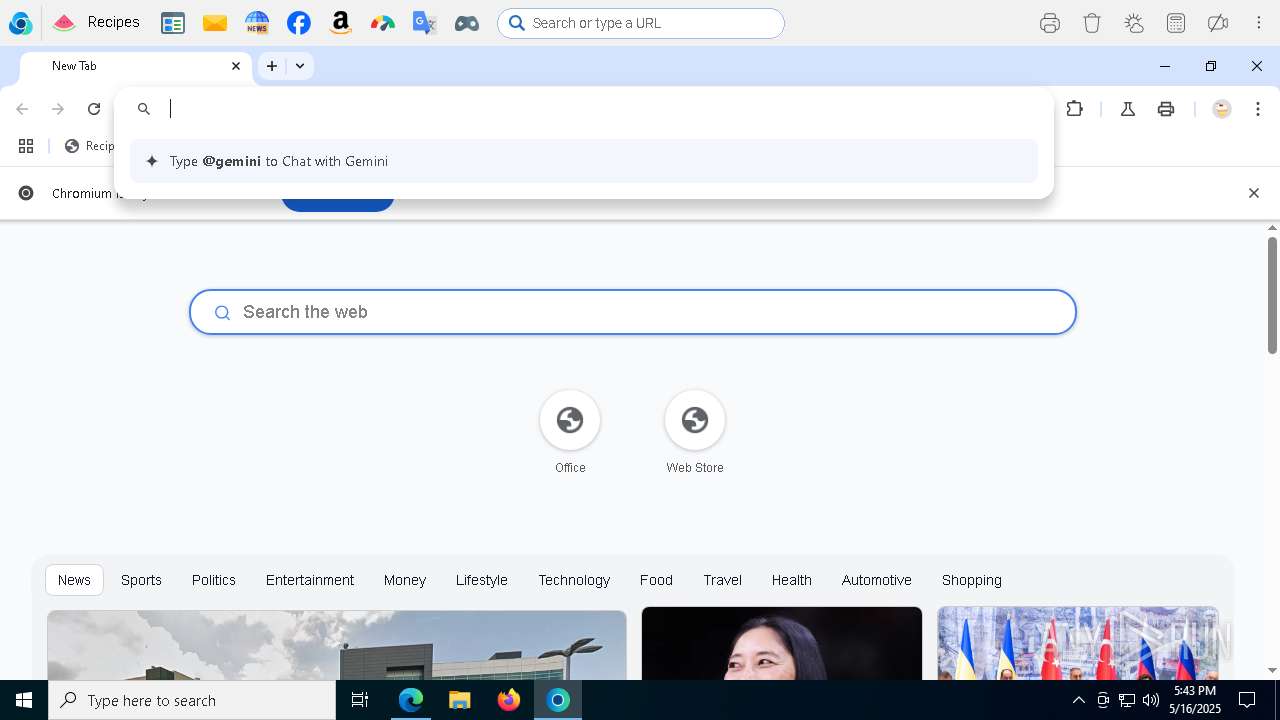Open the Windows notification center
Viewport: 1280px width, 720px height.
(1247, 700)
